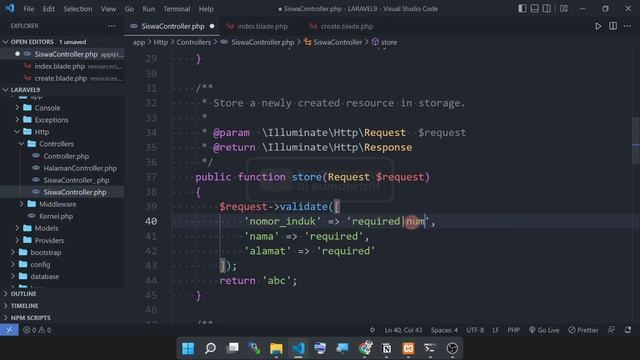Click the Run Code play icon
The height and width of the screenshot is (360, 640).
point(598,26)
